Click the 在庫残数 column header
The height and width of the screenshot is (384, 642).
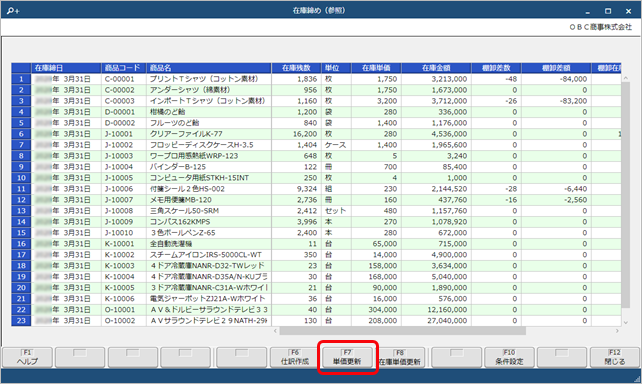pos(296,68)
